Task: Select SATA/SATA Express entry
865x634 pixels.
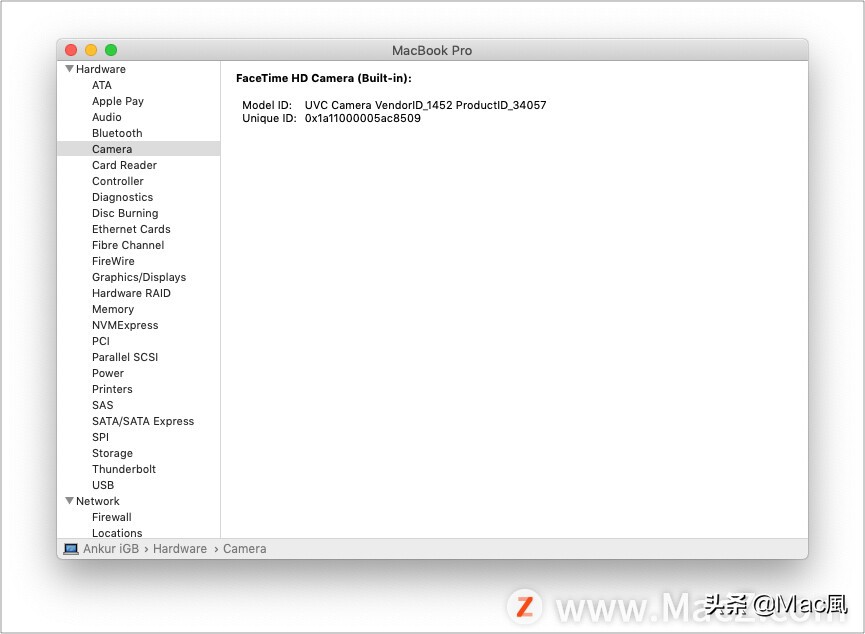Action: 143,421
